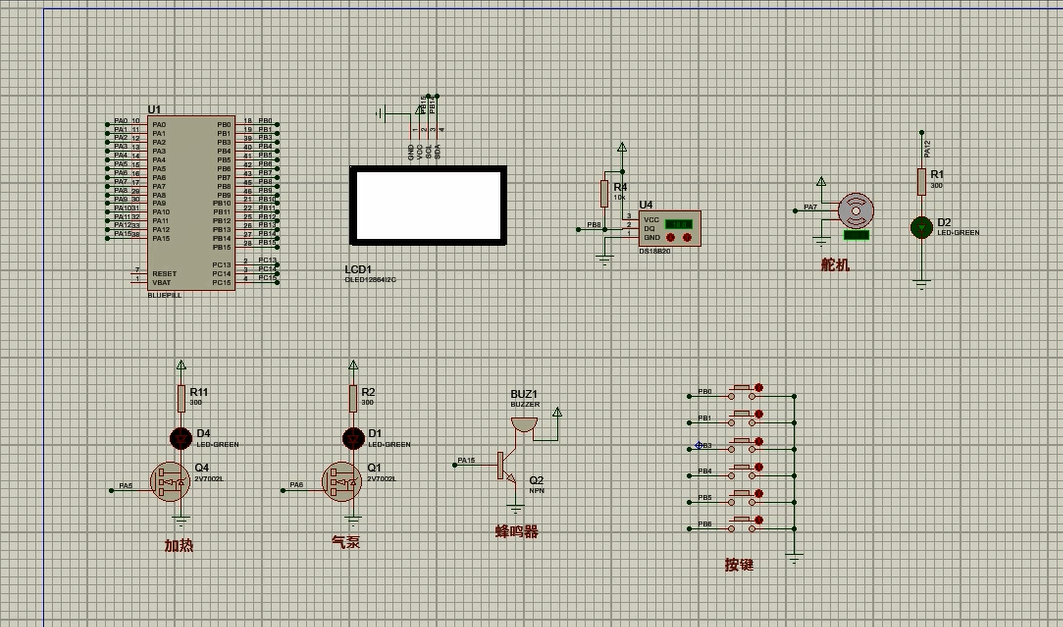
Task: Select the D1 LED above Q1
Action: (352, 437)
